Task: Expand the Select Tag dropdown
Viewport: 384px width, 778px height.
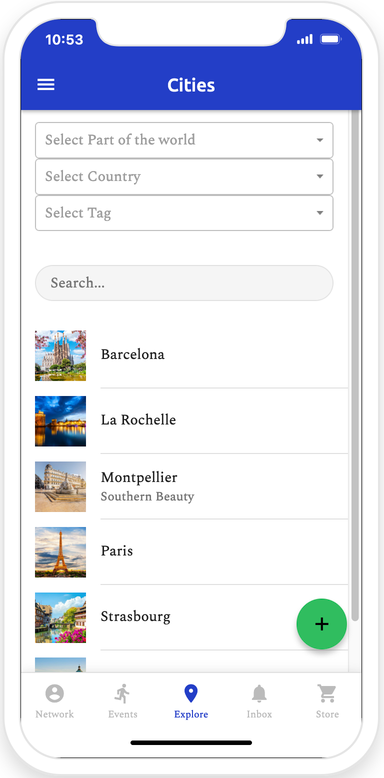Action: [x=184, y=213]
